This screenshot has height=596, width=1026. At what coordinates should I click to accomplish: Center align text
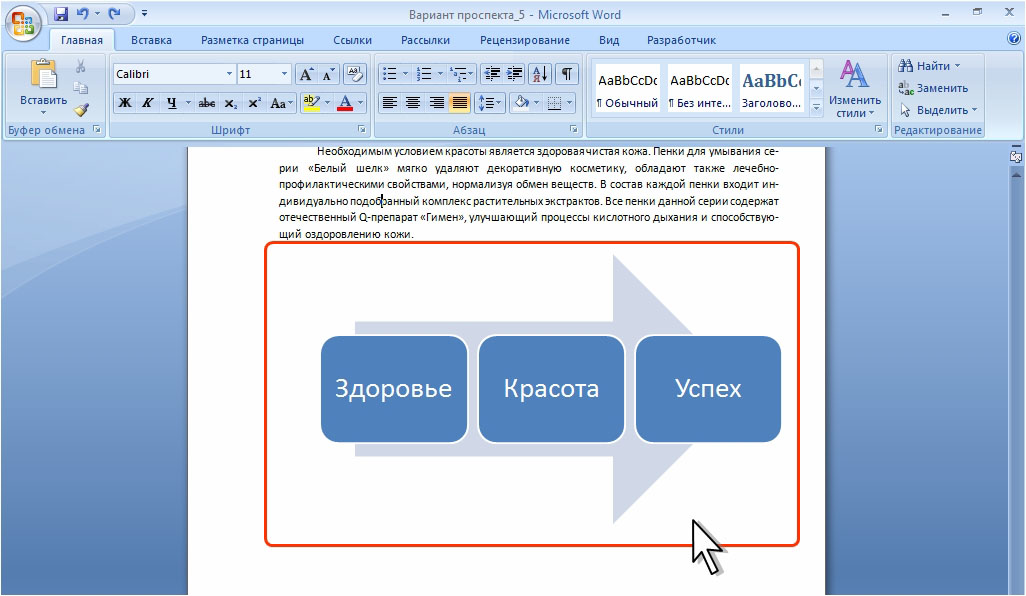pyautogui.click(x=413, y=103)
